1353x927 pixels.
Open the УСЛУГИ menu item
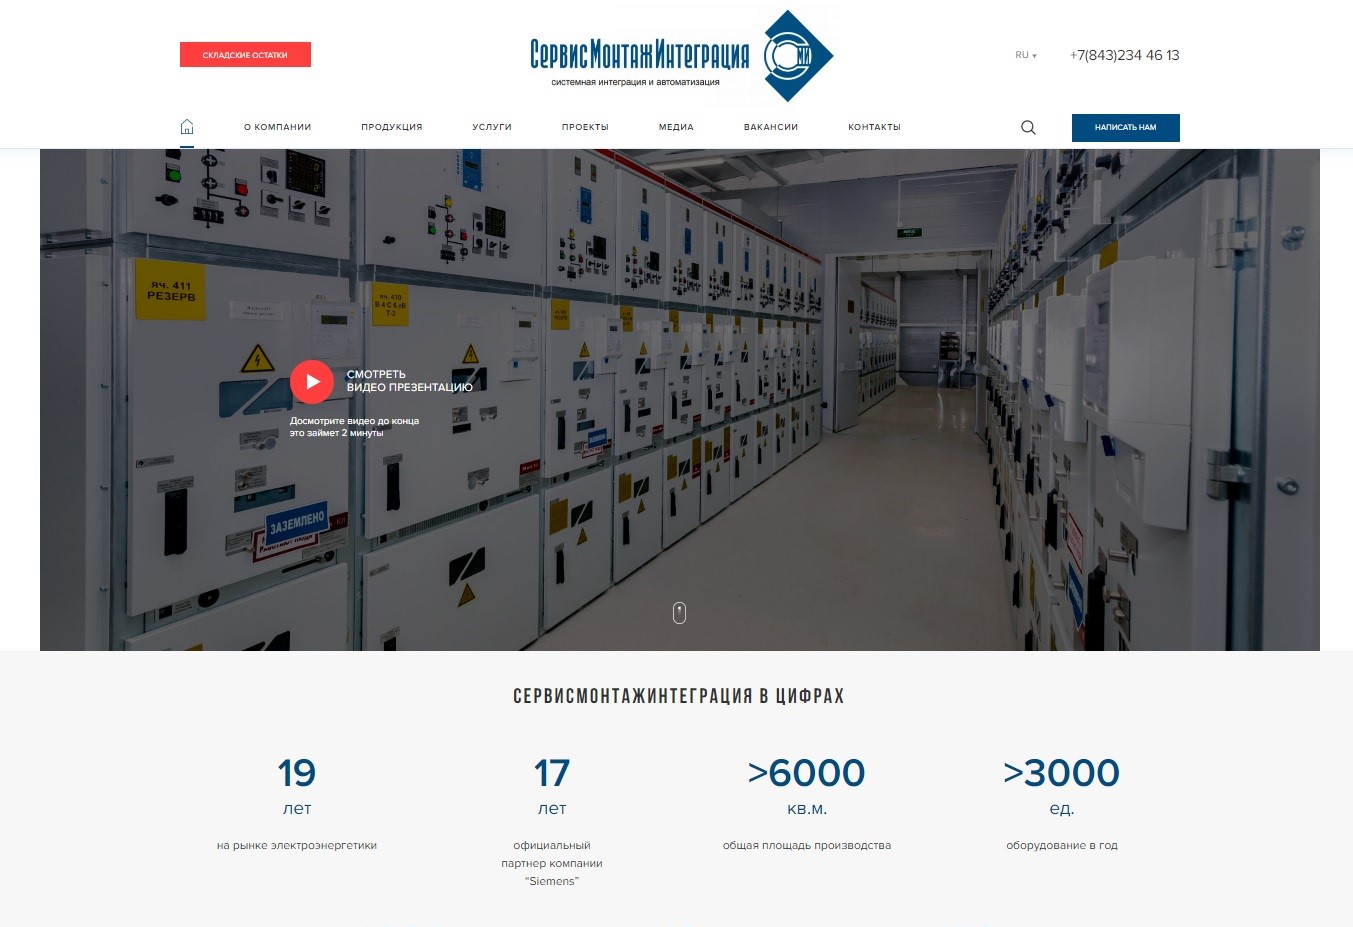point(492,127)
